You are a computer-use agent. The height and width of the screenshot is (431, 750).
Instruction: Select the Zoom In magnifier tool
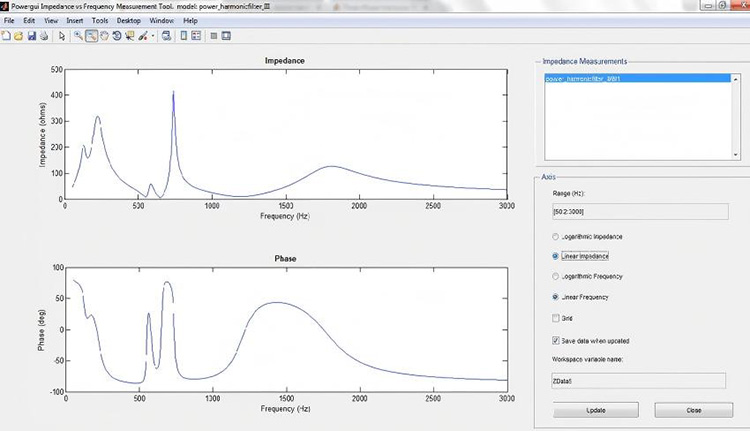click(78, 36)
